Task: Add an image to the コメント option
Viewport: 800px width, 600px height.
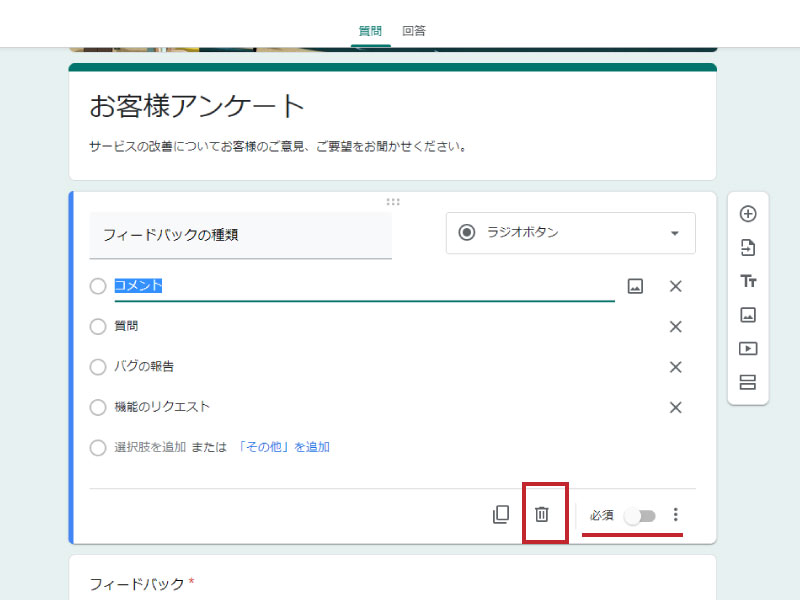Action: pyautogui.click(x=635, y=286)
